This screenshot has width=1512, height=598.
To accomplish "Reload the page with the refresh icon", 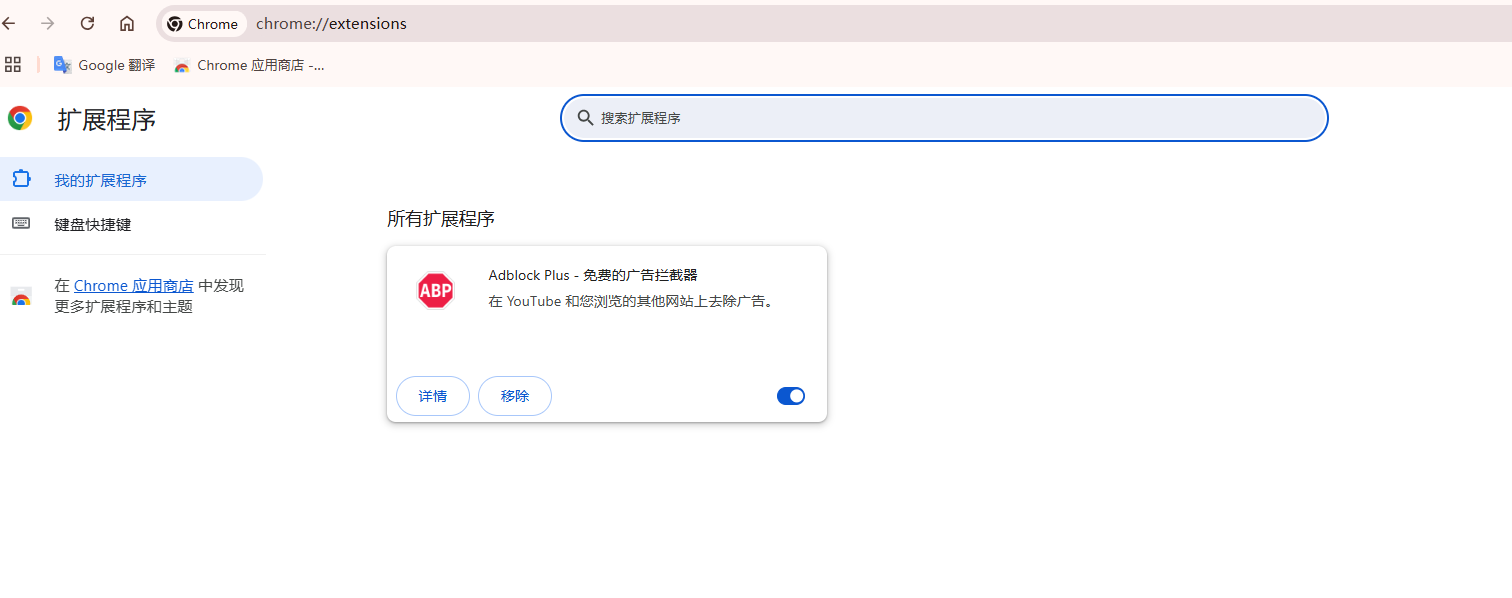I will click(x=87, y=23).
